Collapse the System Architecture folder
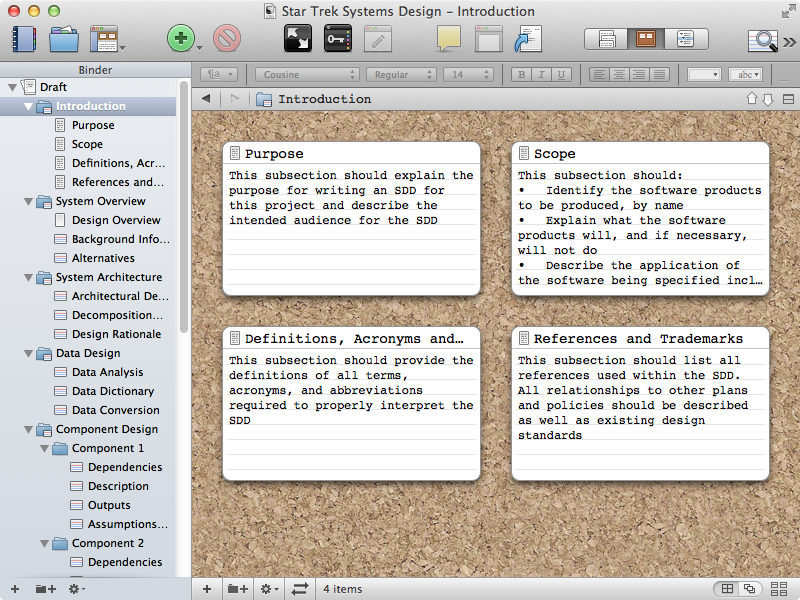 coord(29,277)
